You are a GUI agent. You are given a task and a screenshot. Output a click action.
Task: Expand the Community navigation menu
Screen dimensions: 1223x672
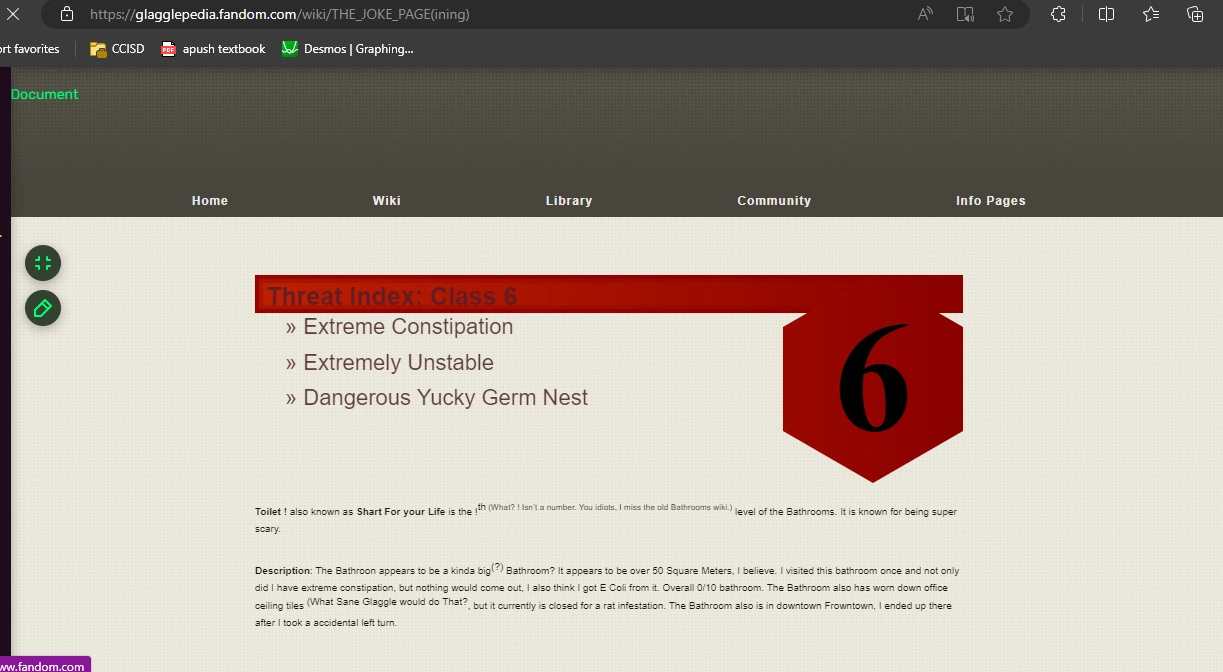774,200
